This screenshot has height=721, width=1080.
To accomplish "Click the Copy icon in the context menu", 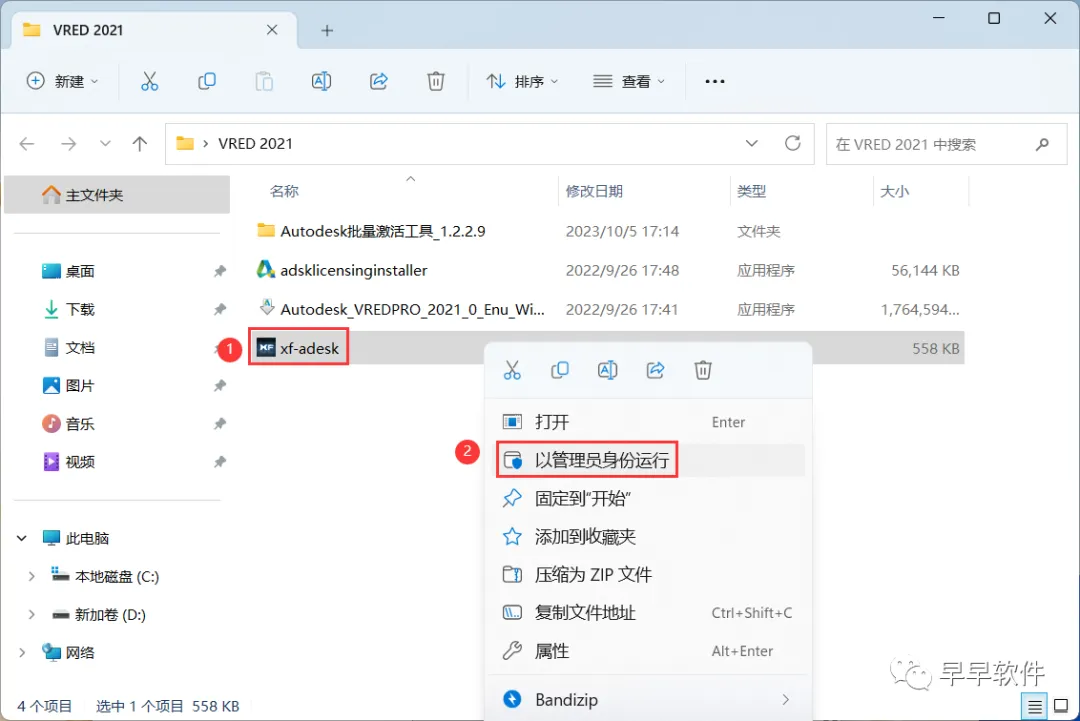I will [559, 370].
